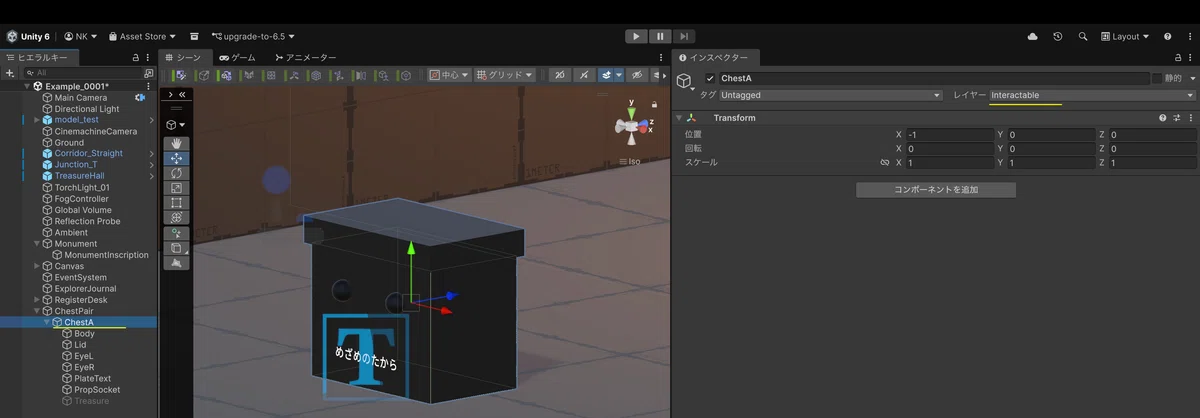Switch to the ゲーム tab
Image resolution: width=1200 pixels, height=418 pixels.
pos(238,58)
